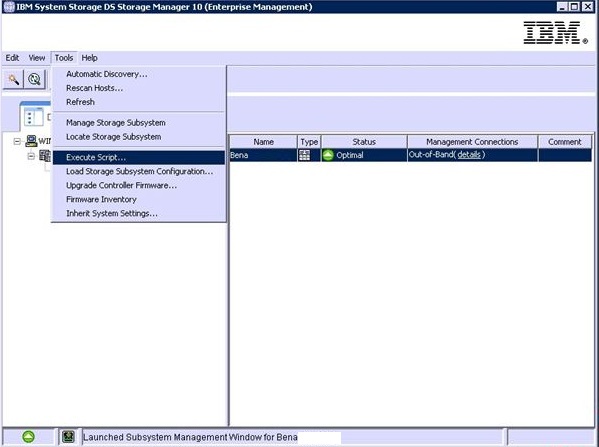Sort by the Comment column header

click(565, 142)
